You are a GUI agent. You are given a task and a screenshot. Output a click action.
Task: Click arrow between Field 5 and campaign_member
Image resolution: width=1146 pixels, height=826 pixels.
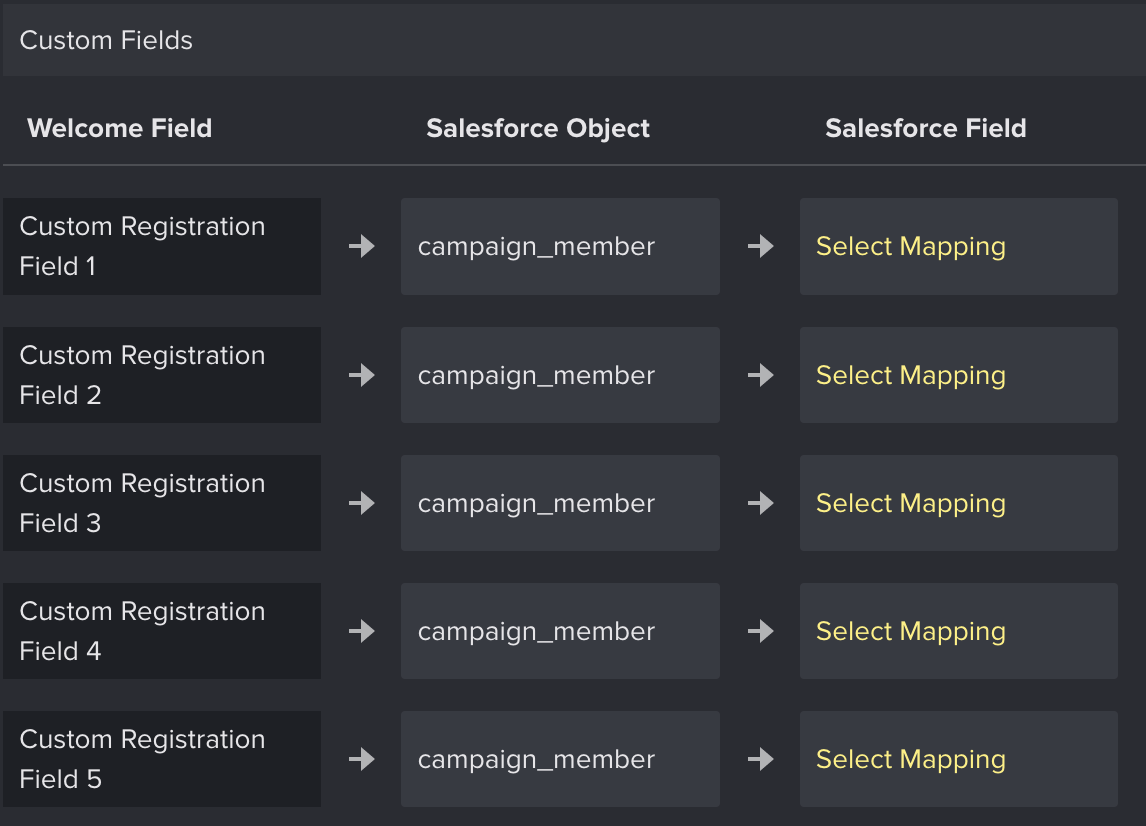pyautogui.click(x=362, y=759)
